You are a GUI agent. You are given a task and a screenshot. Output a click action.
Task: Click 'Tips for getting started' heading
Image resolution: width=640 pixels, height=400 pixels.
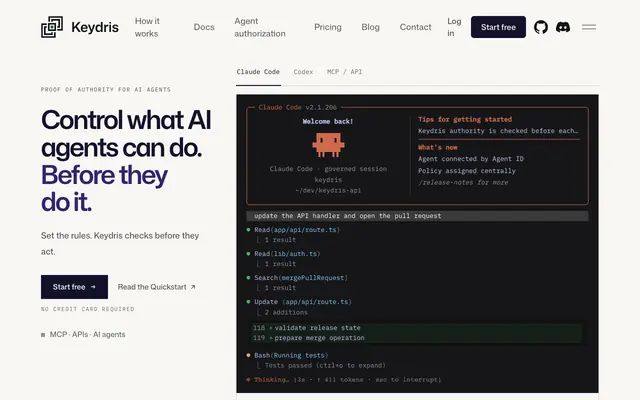pyautogui.click(x=465, y=119)
